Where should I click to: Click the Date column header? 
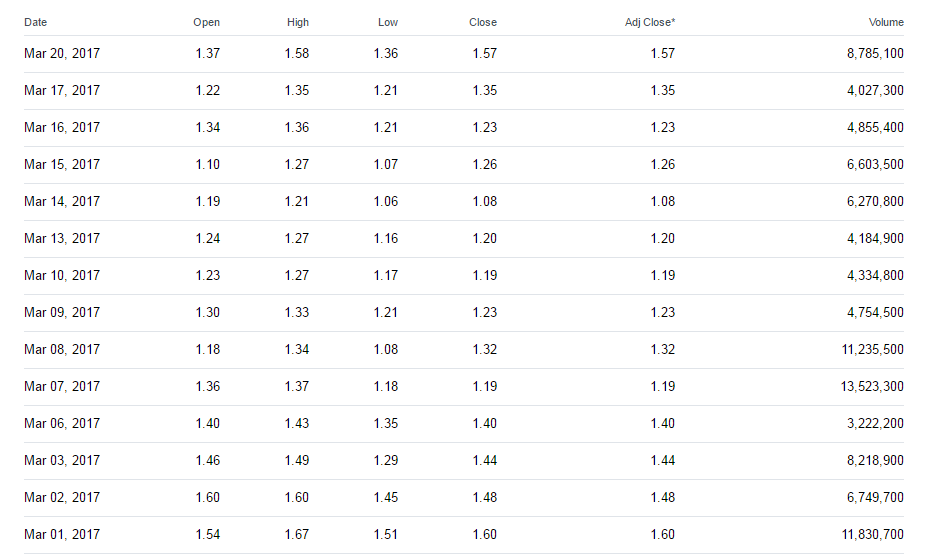click(x=35, y=22)
